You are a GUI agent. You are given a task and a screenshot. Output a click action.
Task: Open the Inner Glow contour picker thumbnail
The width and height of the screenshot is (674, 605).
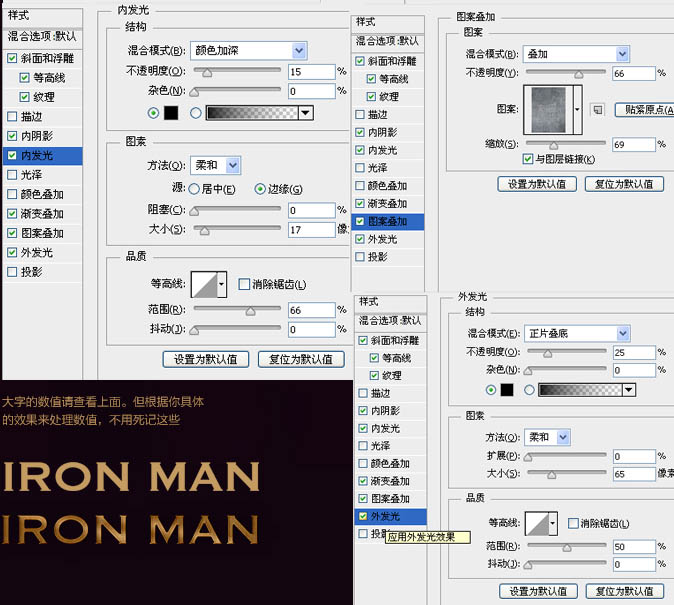pyautogui.click(x=204, y=284)
